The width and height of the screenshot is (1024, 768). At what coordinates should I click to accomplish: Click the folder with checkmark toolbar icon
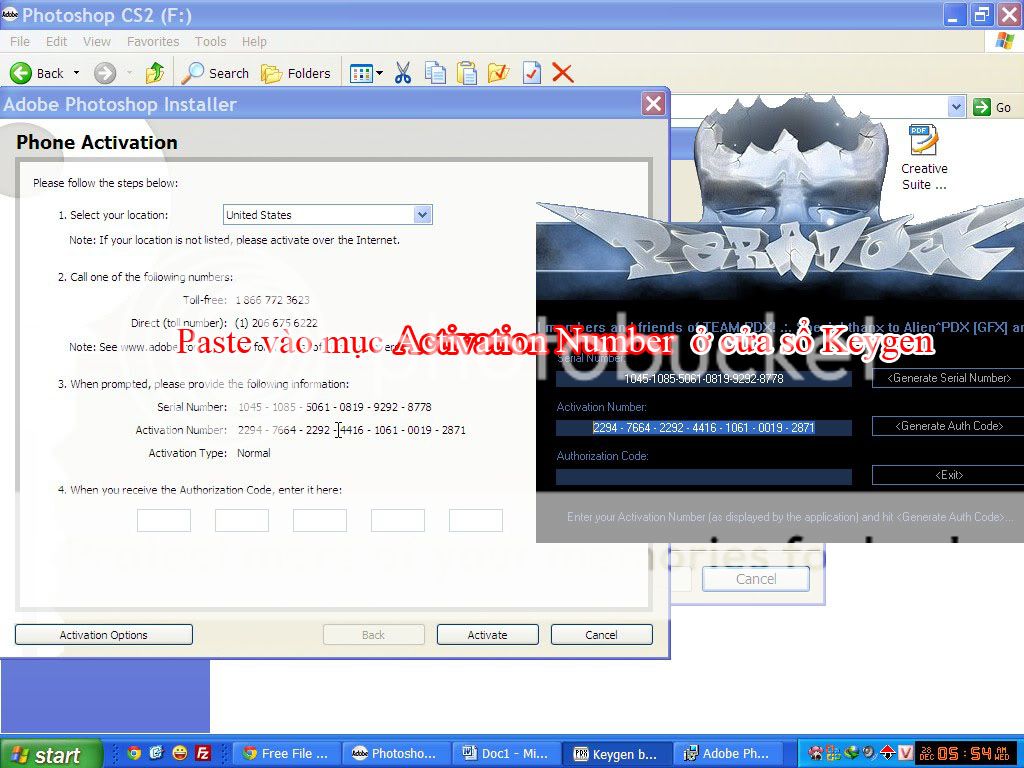[498, 73]
